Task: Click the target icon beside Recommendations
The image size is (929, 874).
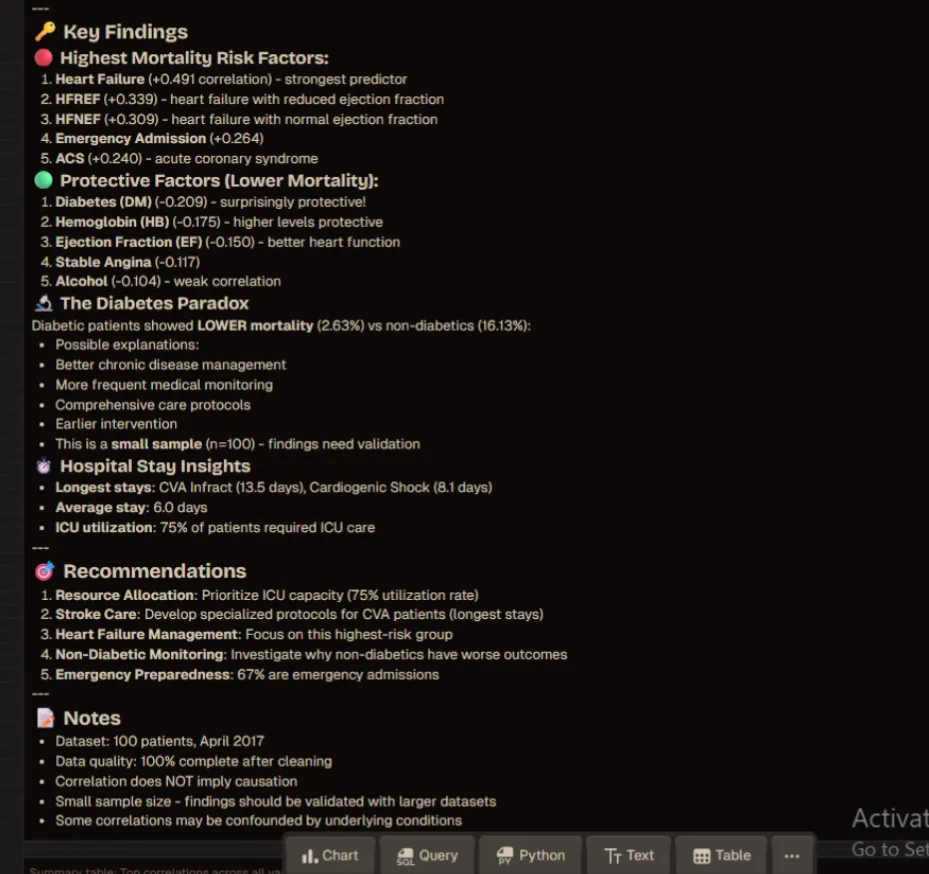Action: [x=45, y=571]
